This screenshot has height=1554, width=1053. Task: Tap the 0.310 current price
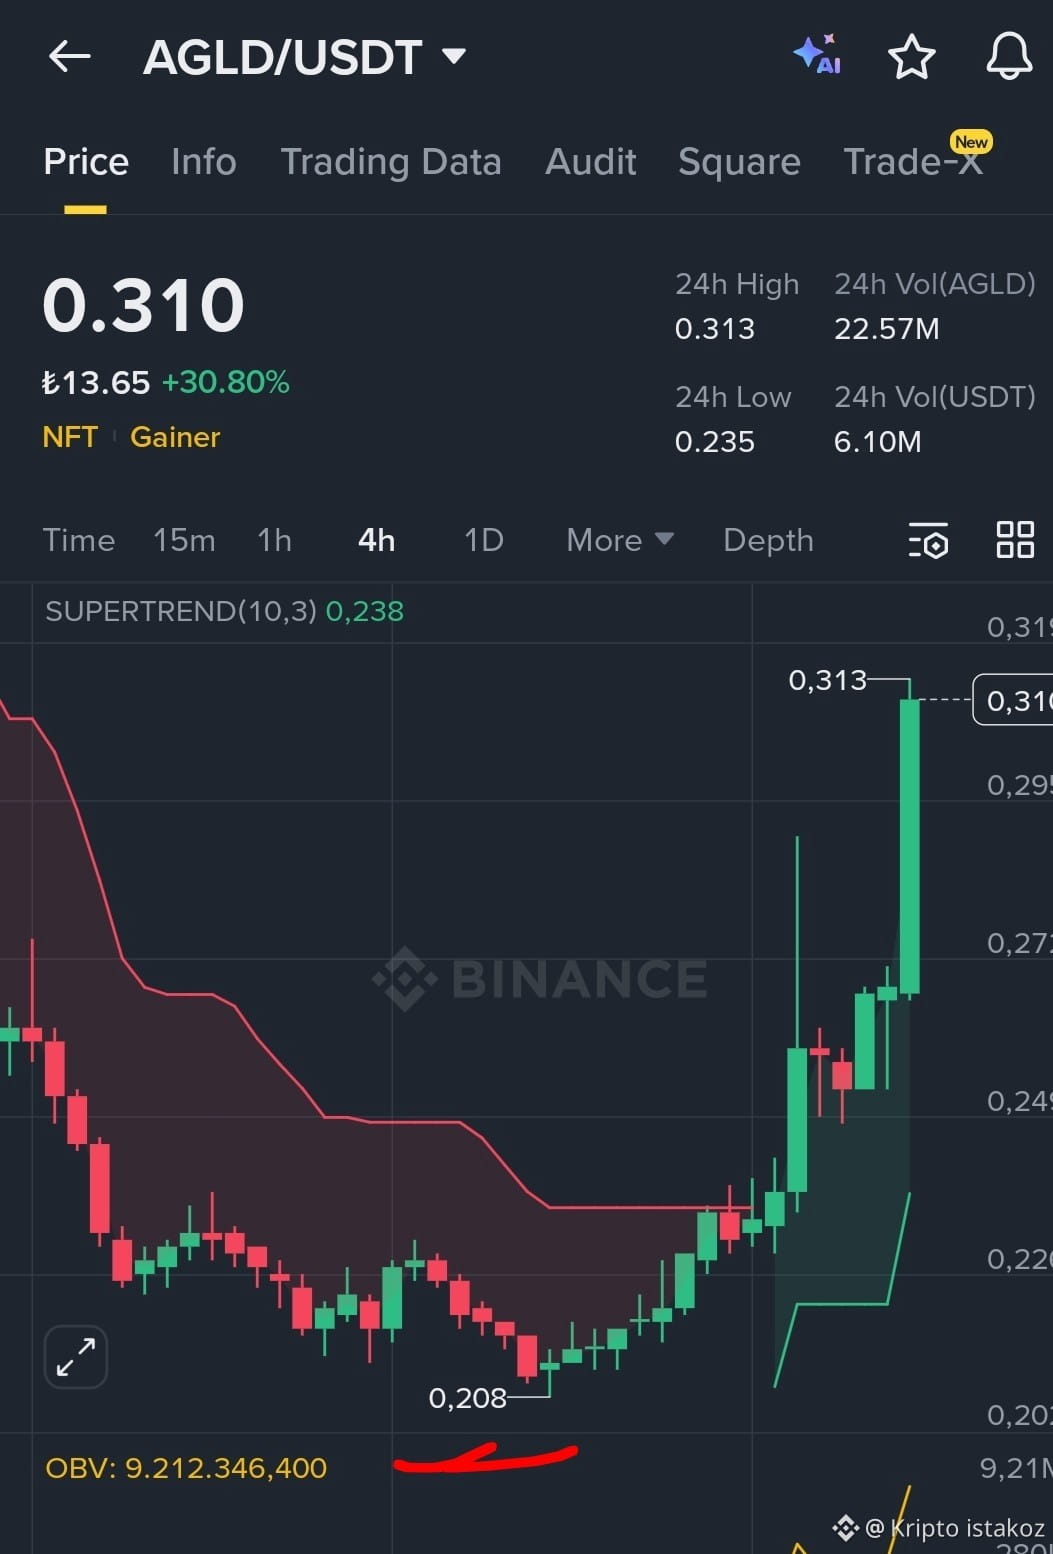click(x=143, y=305)
